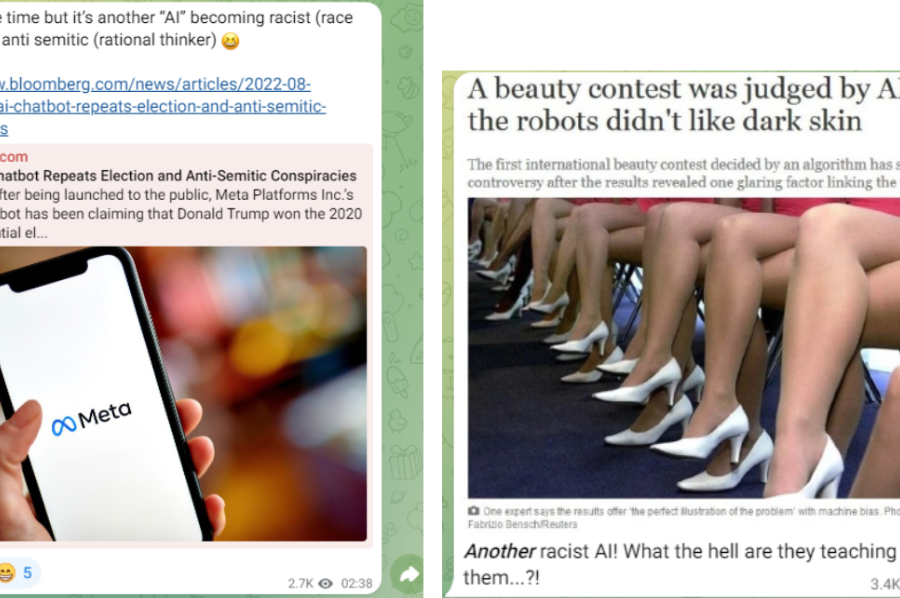Click the eye views icon near 2.7K
The height and width of the screenshot is (598, 900).
[x=325, y=584]
